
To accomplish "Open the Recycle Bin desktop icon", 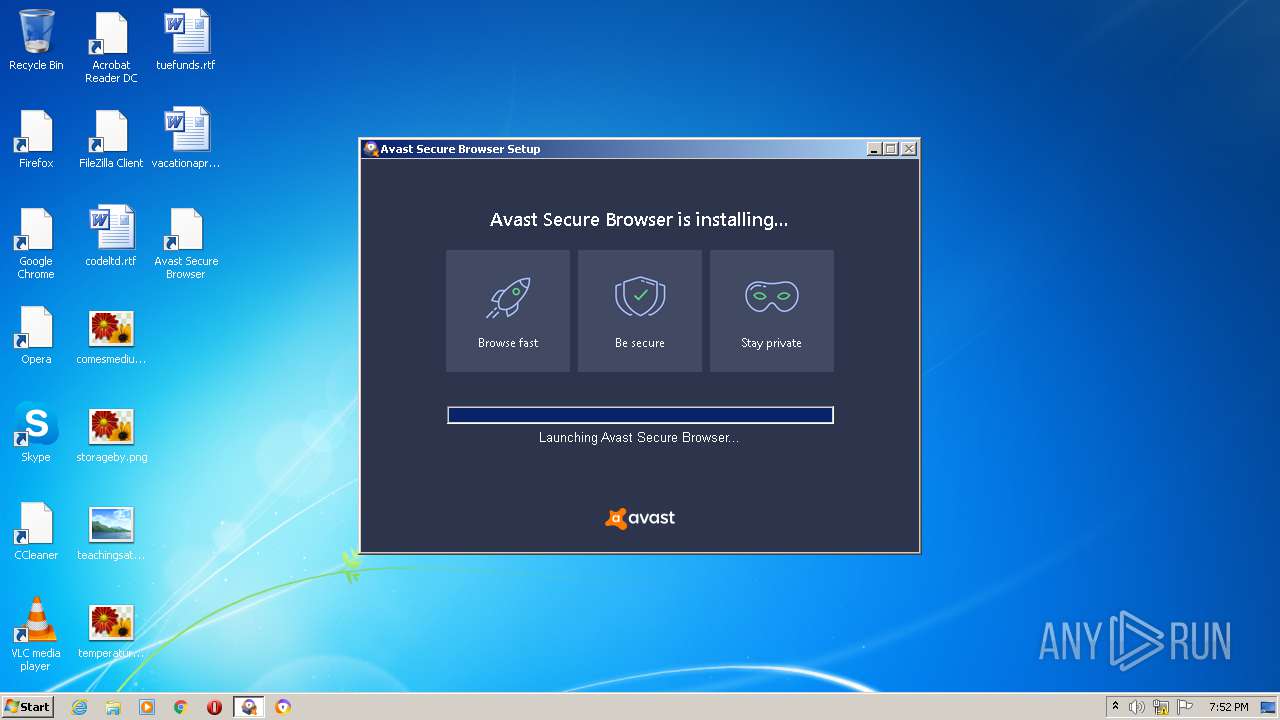I will 36,40.
